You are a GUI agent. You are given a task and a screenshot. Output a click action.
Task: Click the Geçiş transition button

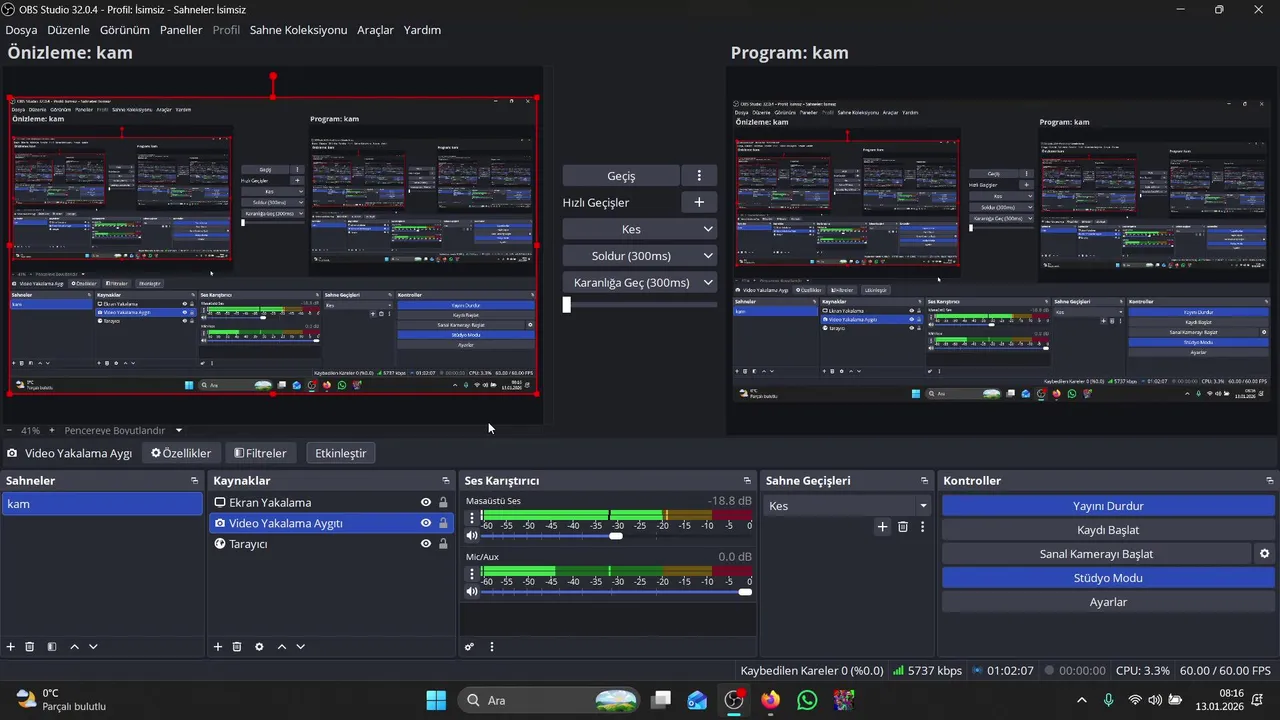621,175
